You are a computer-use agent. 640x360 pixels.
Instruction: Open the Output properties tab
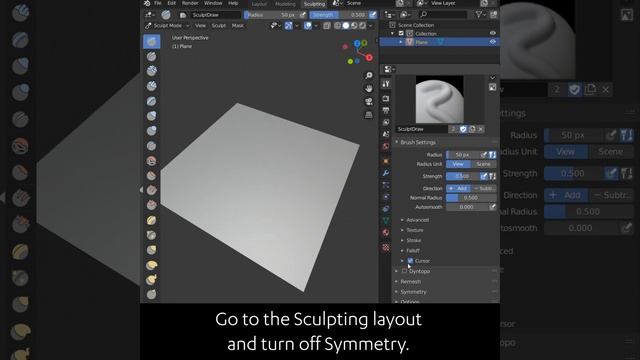coord(386,110)
